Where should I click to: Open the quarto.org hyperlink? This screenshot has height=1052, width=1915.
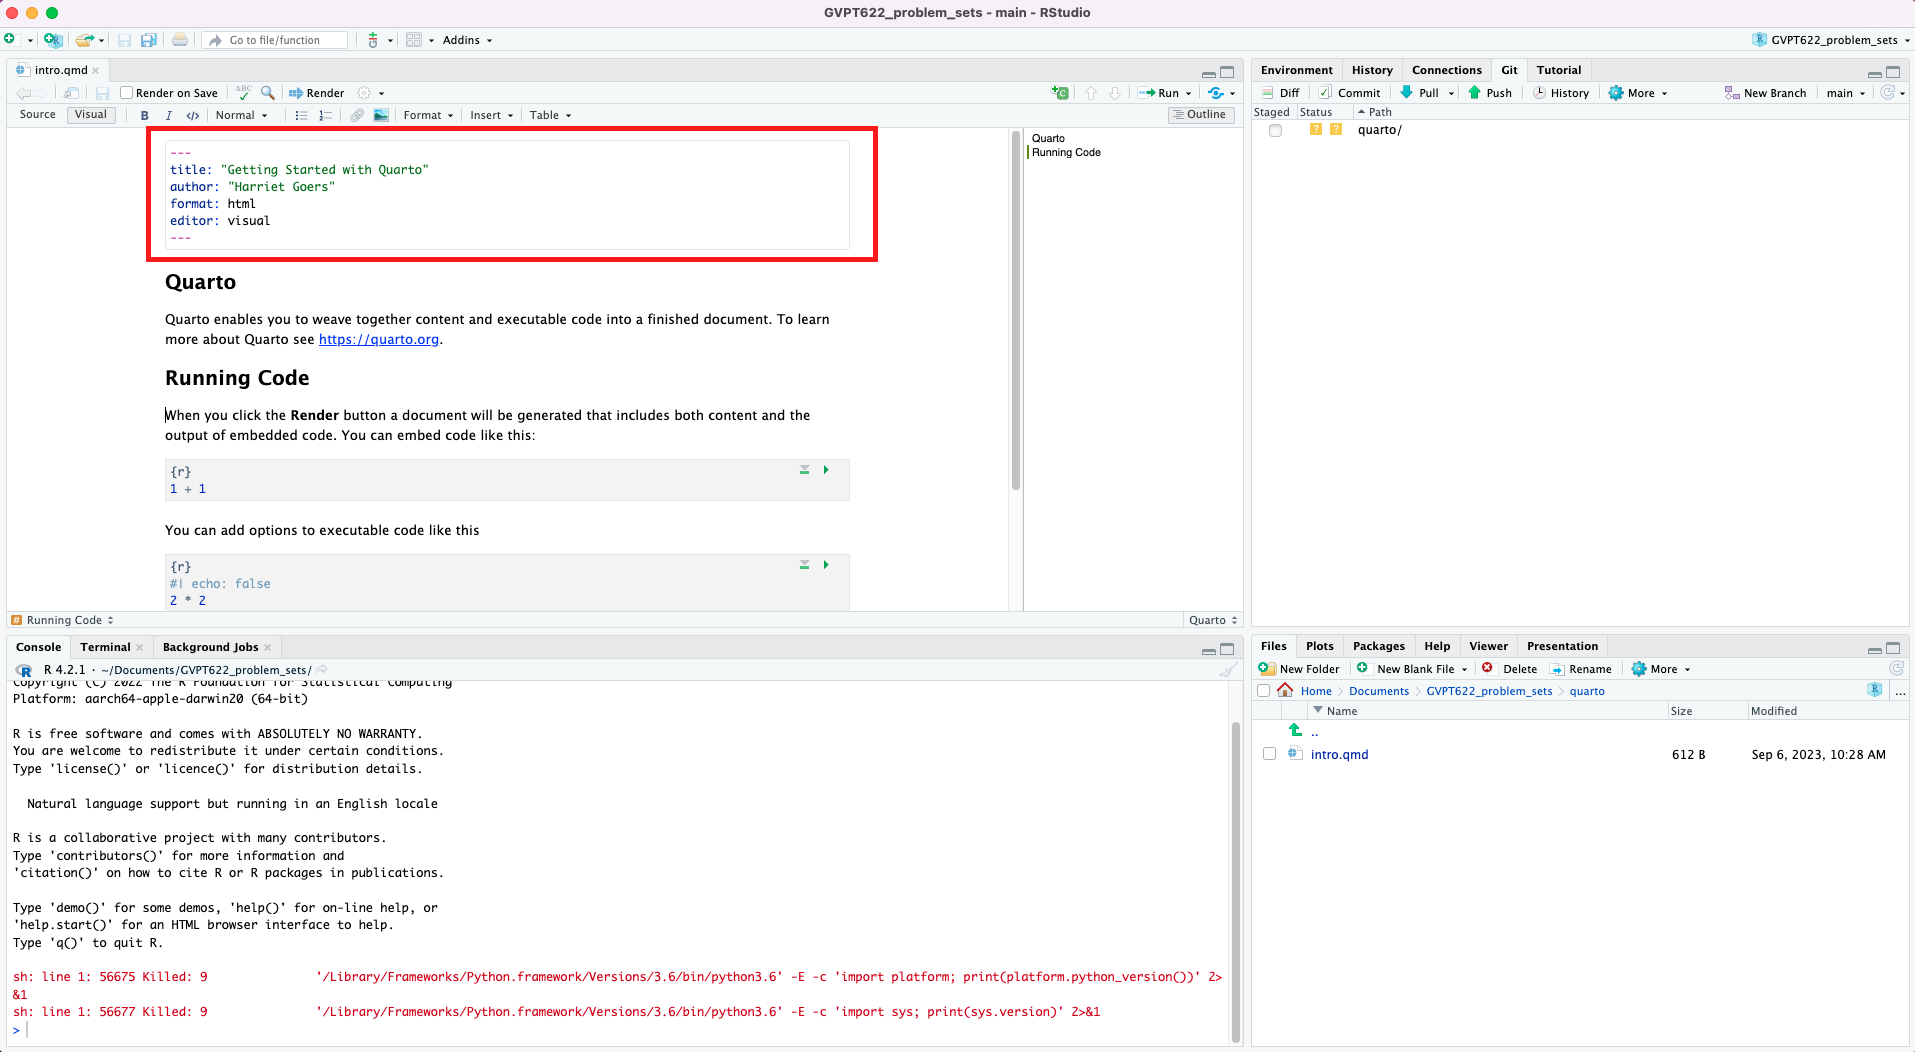tap(378, 340)
